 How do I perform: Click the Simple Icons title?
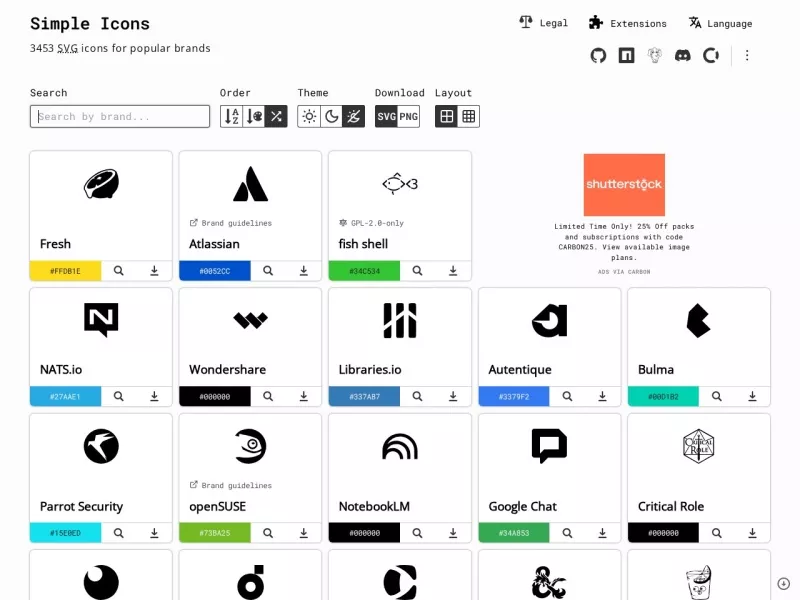click(x=90, y=23)
